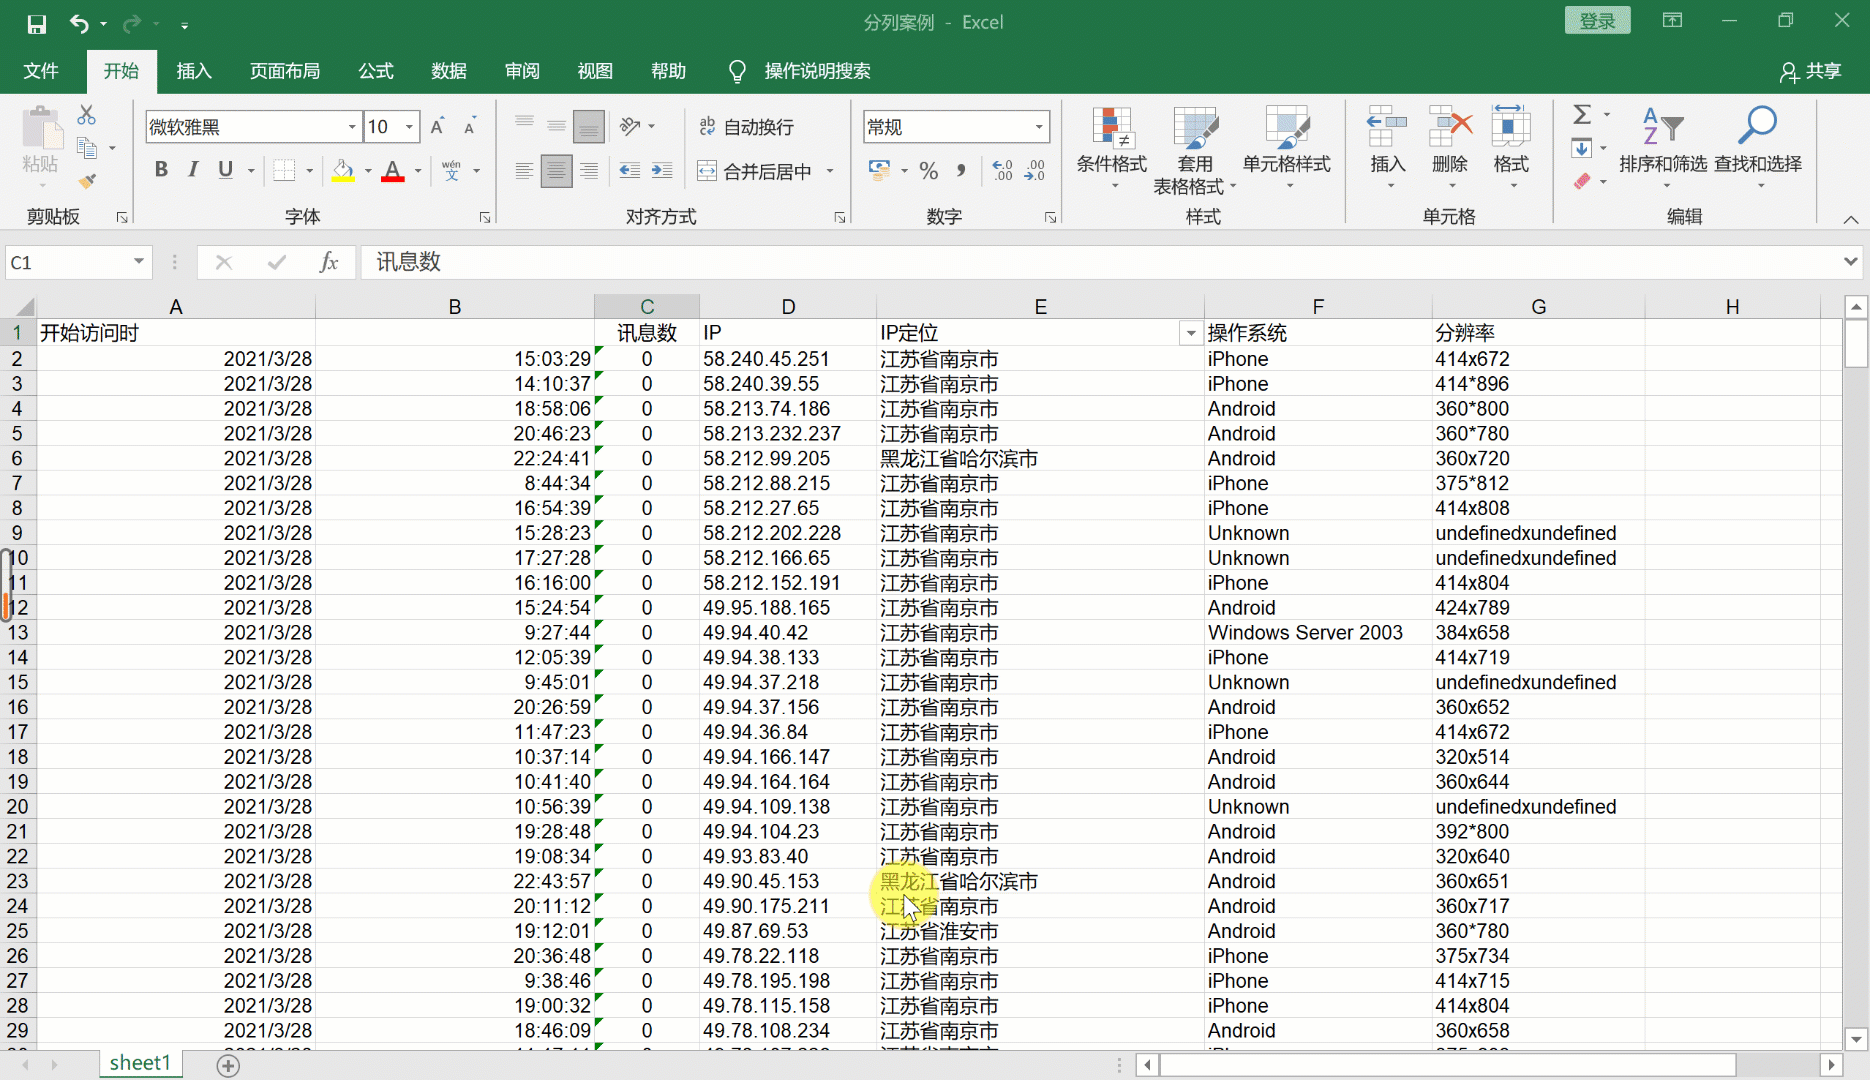The height and width of the screenshot is (1080, 1870).
Task: Open the 插入 ribbon tab
Action: tap(194, 71)
